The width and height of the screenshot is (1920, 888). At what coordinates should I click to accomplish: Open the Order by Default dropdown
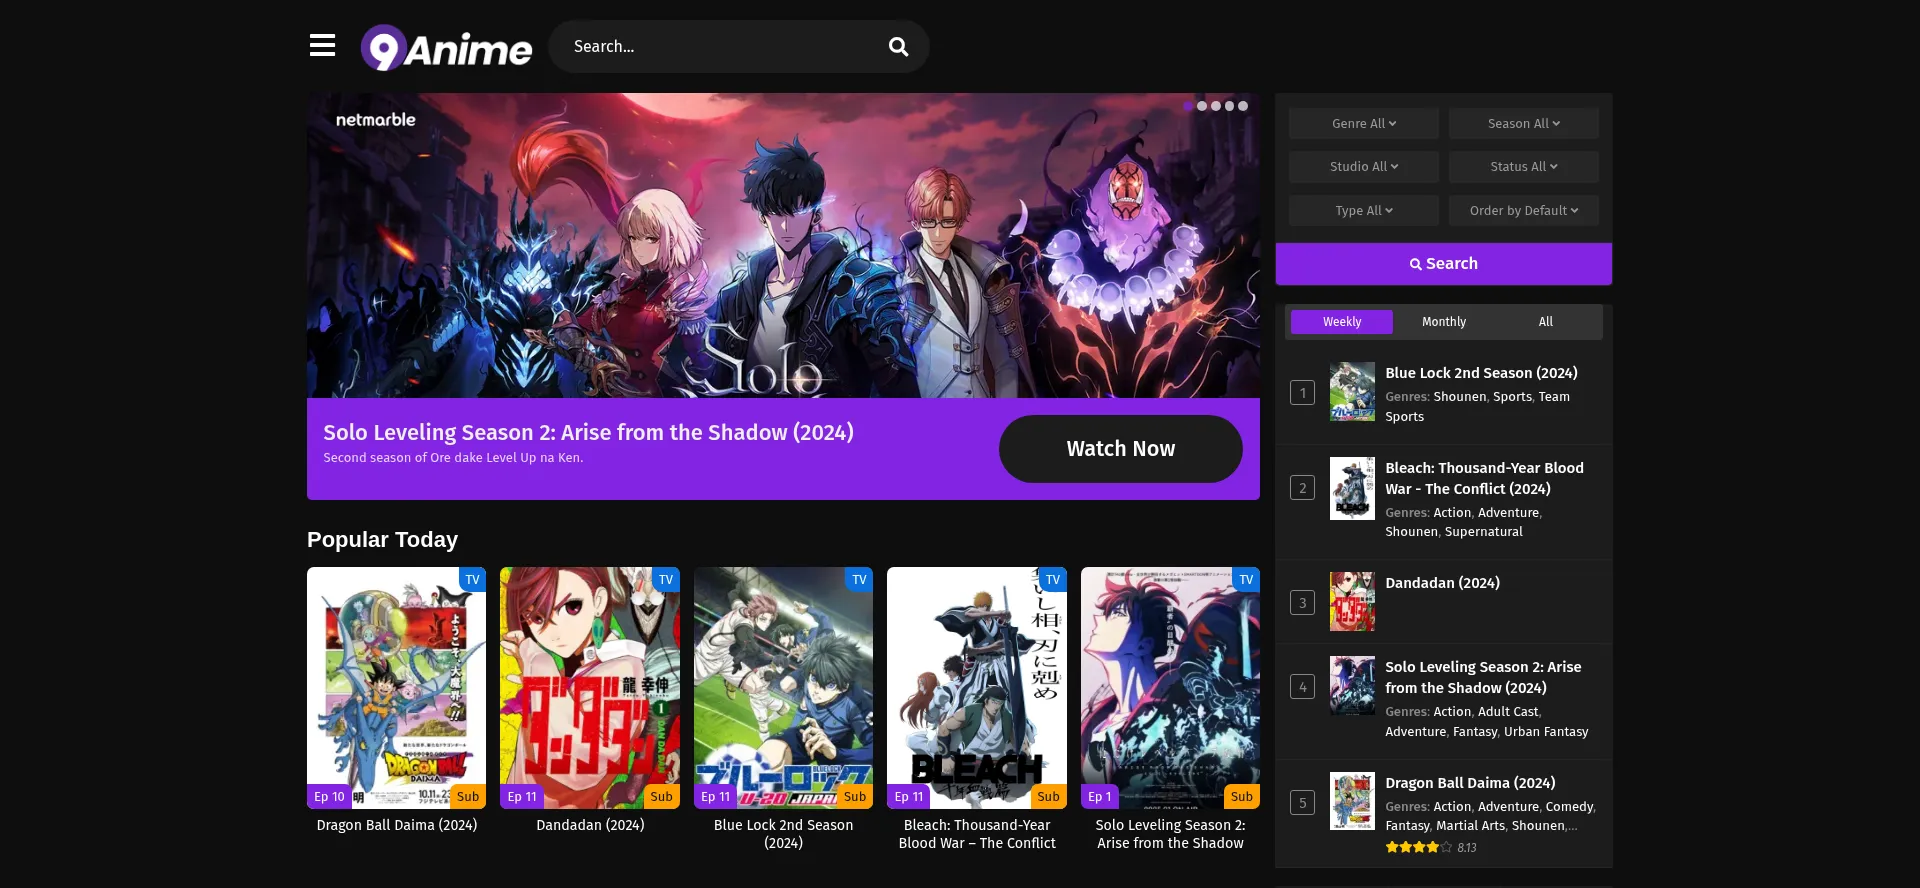[x=1524, y=211]
